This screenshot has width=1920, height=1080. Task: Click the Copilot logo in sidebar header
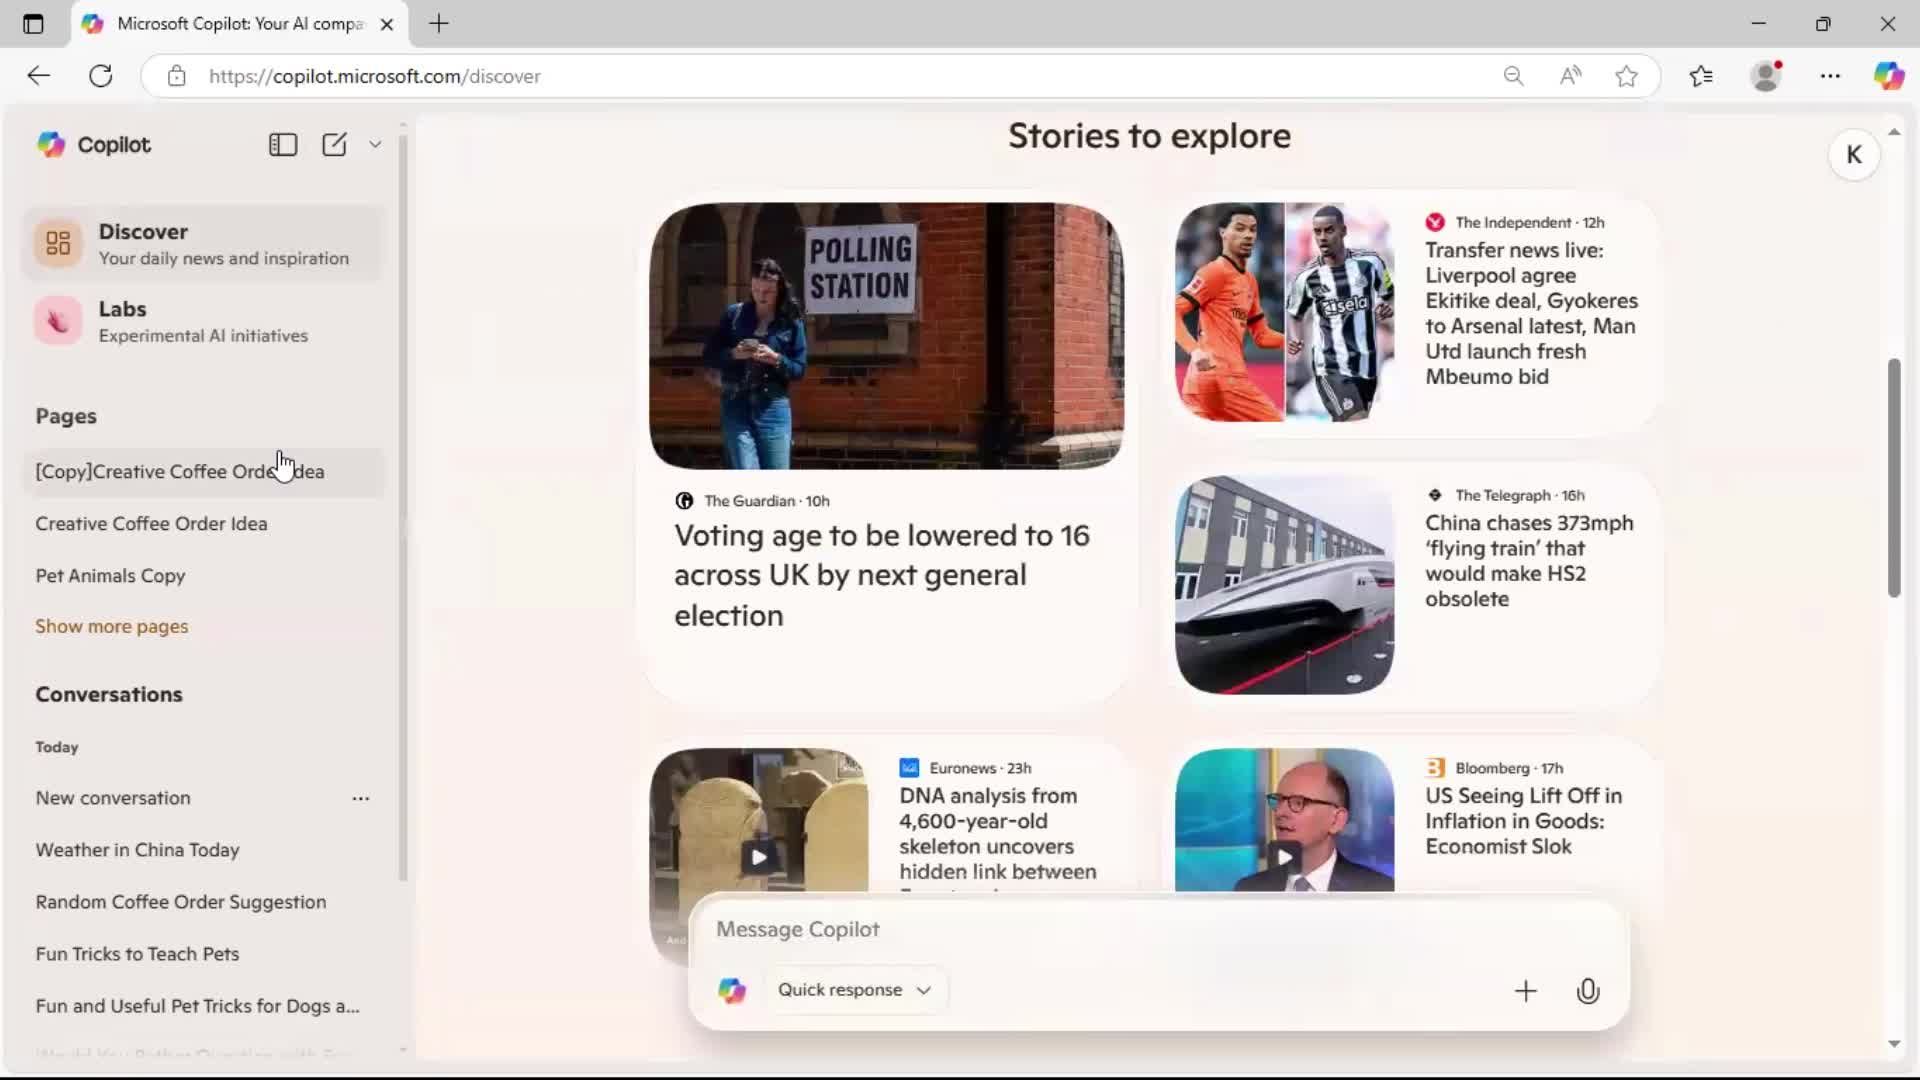[51, 145]
